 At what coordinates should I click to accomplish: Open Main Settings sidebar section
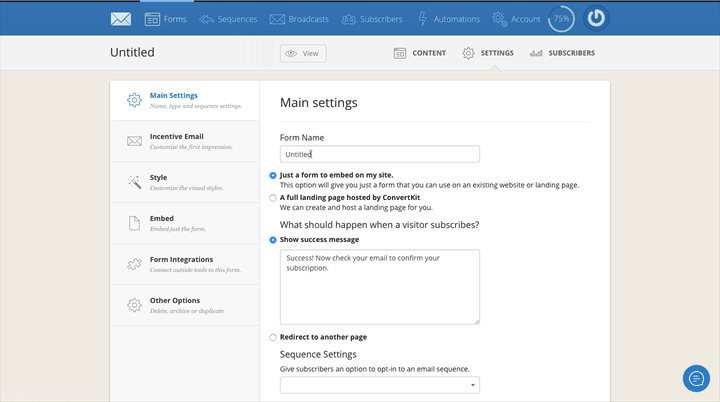(185, 100)
